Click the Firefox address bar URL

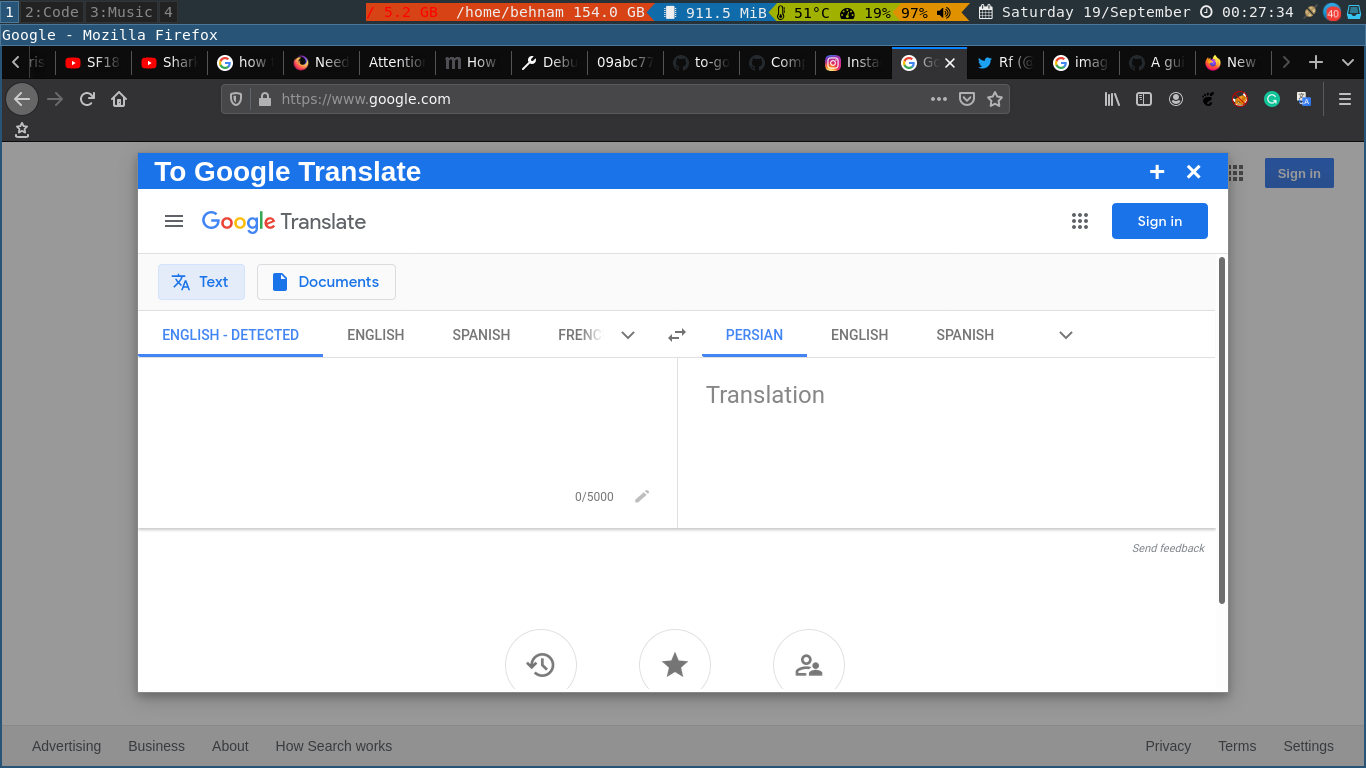tap(600, 99)
